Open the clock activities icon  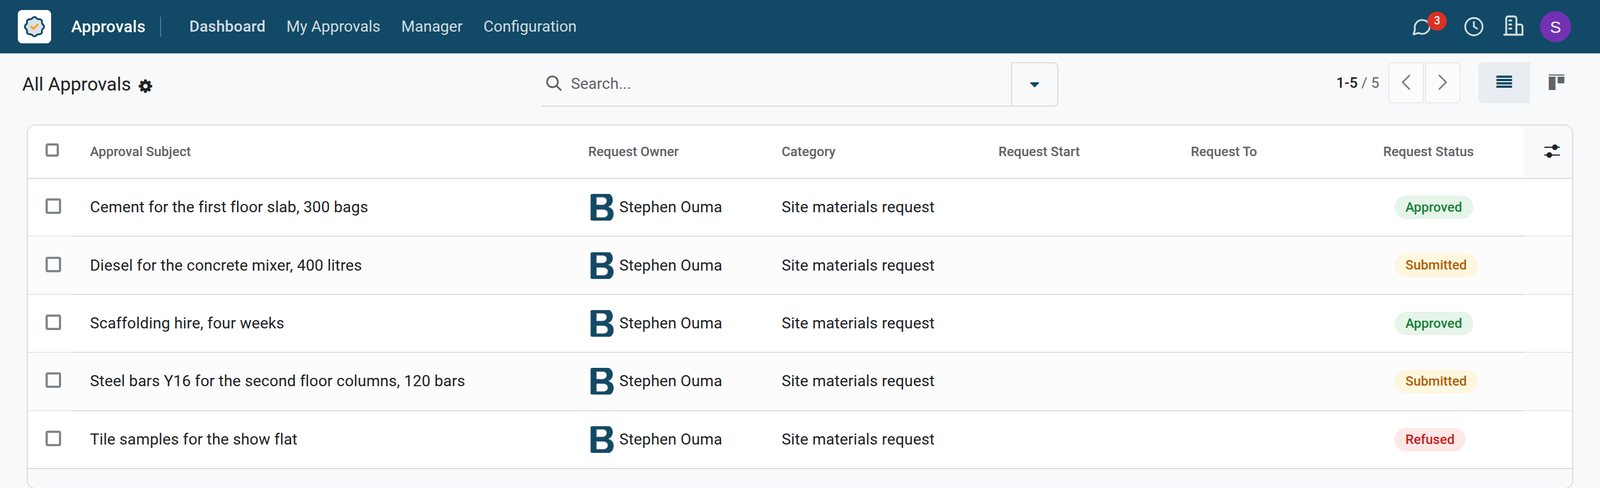pyautogui.click(x=1473, y=27)
